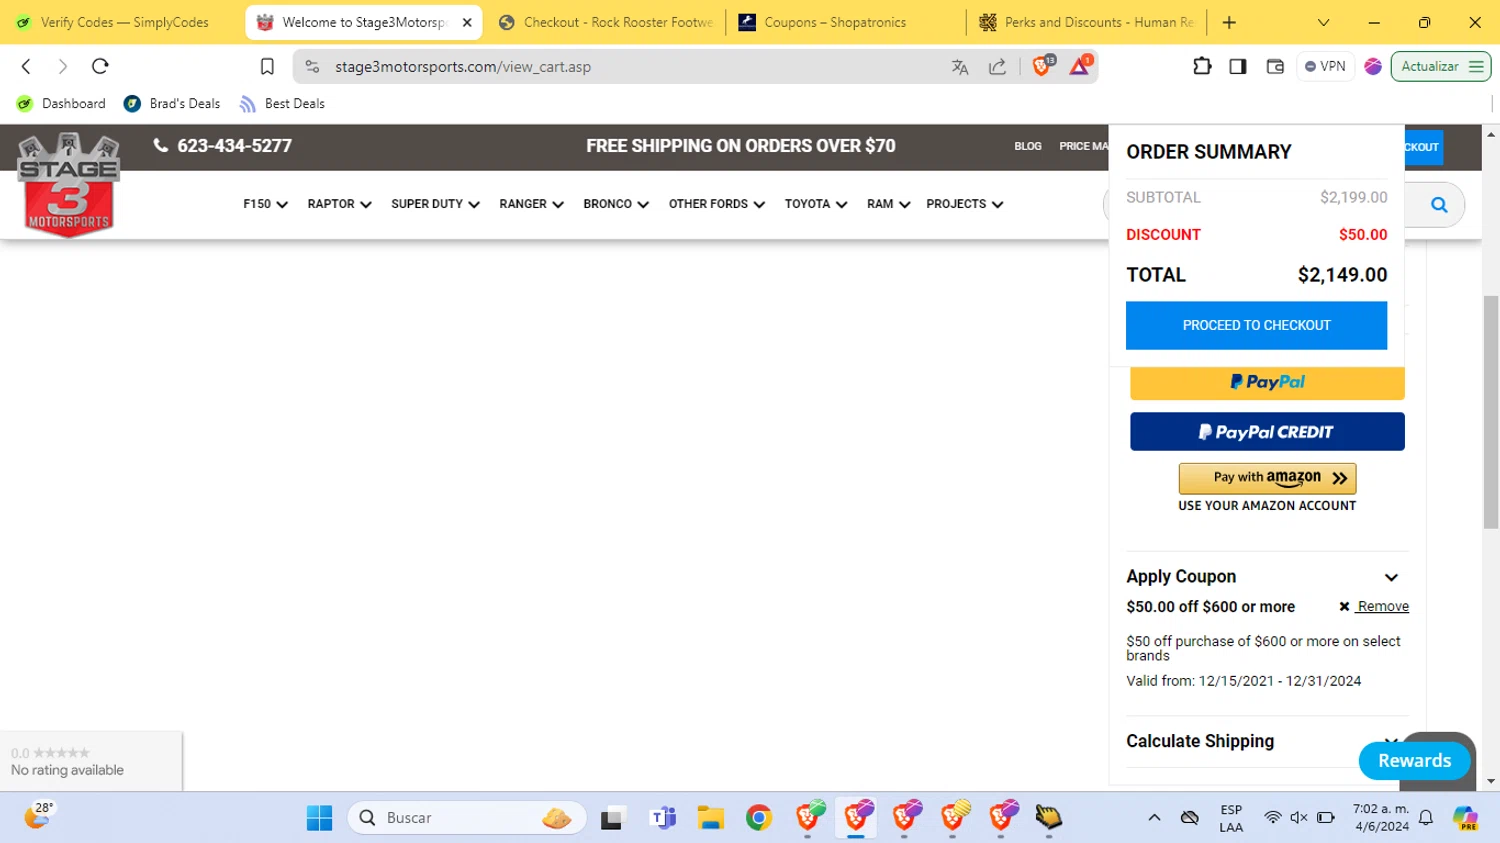Switch to Verify Codes — SimplyCodes tab
This screenshot has width=1500, height=843.
[x=124, y=22]
